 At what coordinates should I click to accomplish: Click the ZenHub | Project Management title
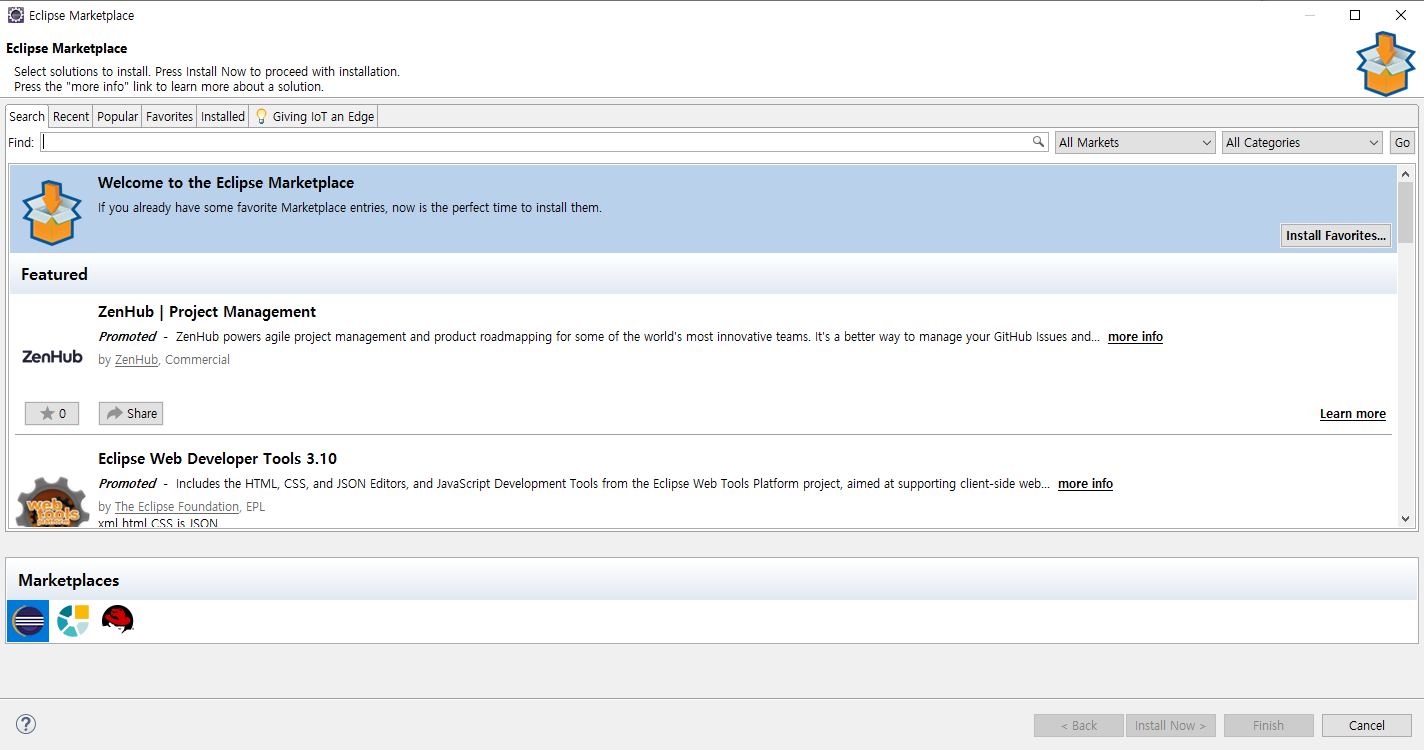(207, 312)
